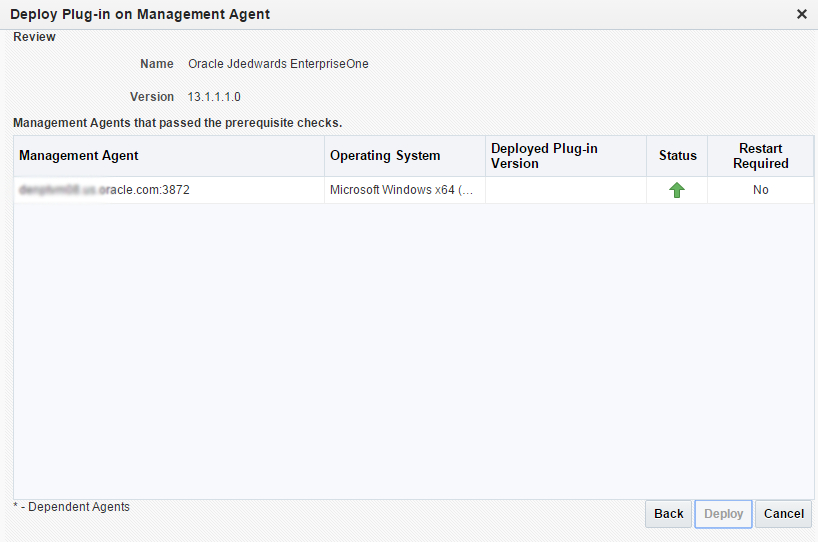Viewport: 818px width, 542px height.
Task: Click the 'No' restart required cell
Action: [x=760, y=190]
